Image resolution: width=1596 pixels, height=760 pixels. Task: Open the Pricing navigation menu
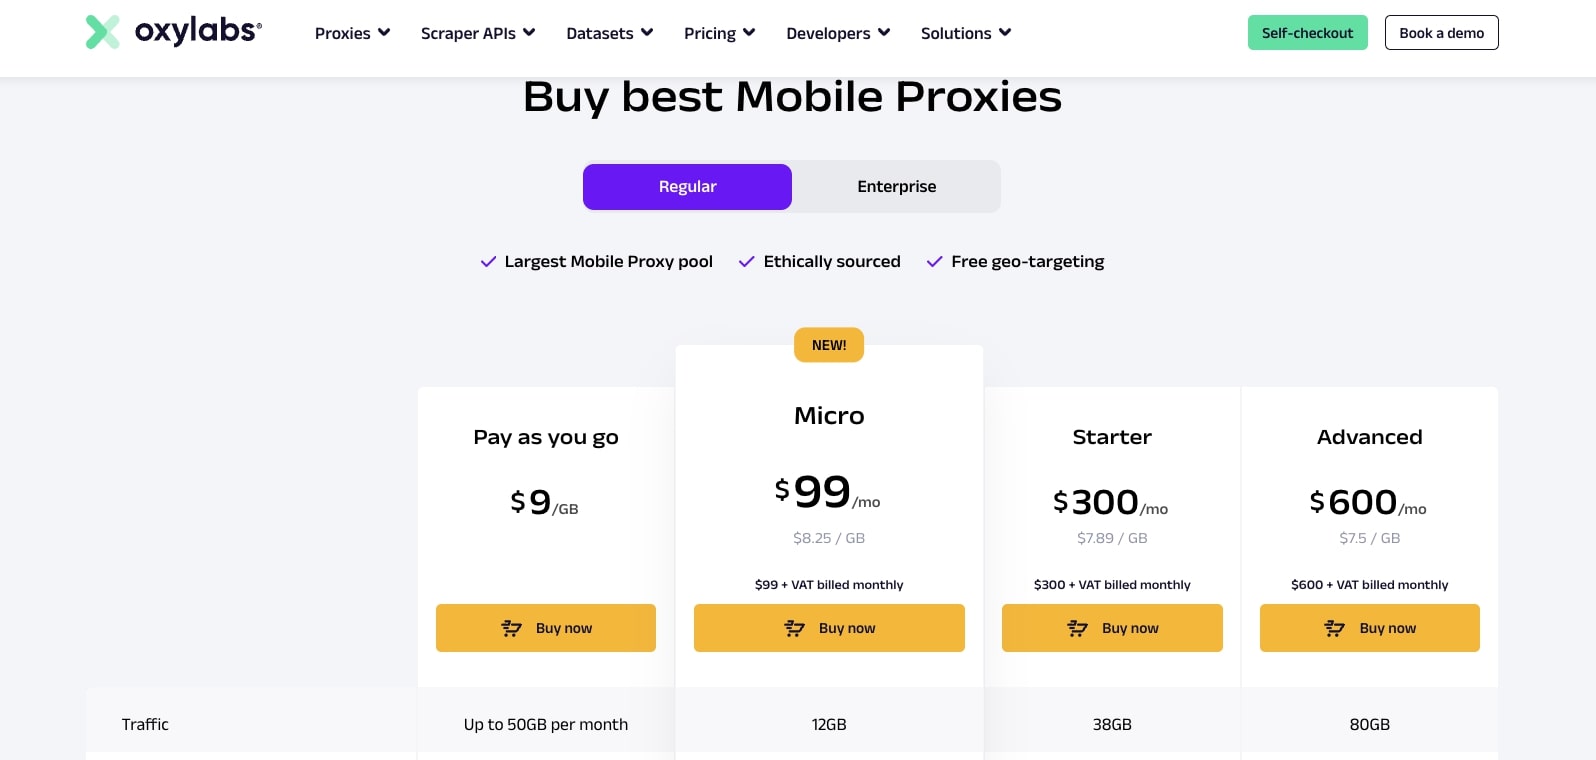tap(719, 33)
